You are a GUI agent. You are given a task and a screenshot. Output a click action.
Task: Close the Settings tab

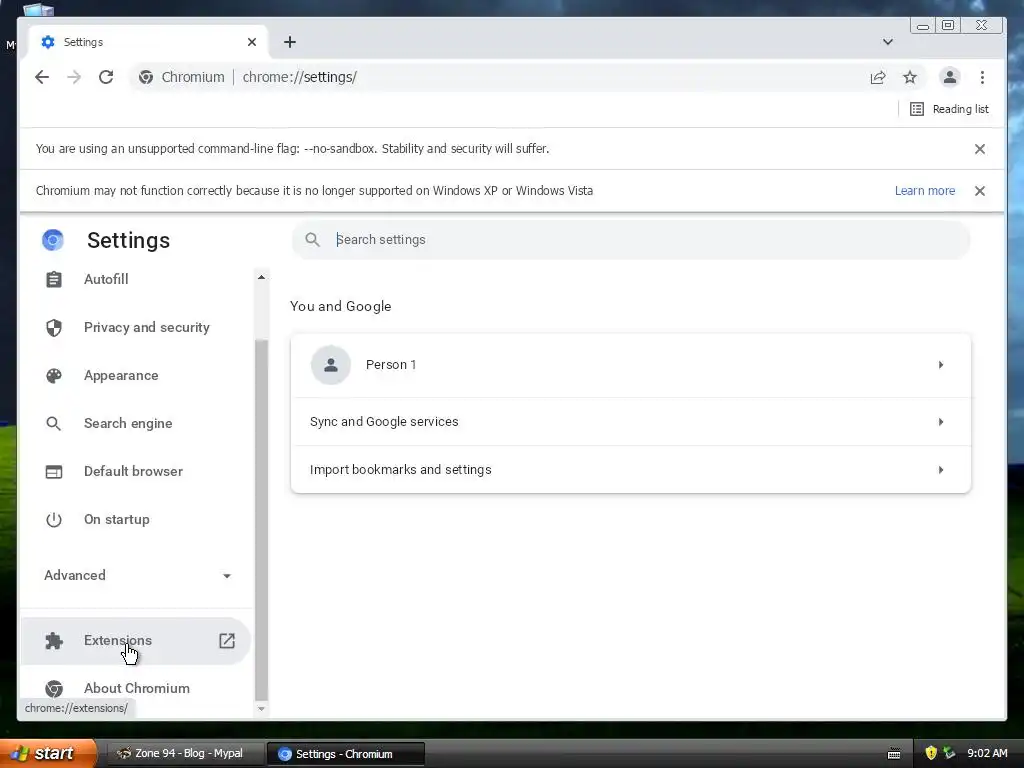tap(252, 42)
